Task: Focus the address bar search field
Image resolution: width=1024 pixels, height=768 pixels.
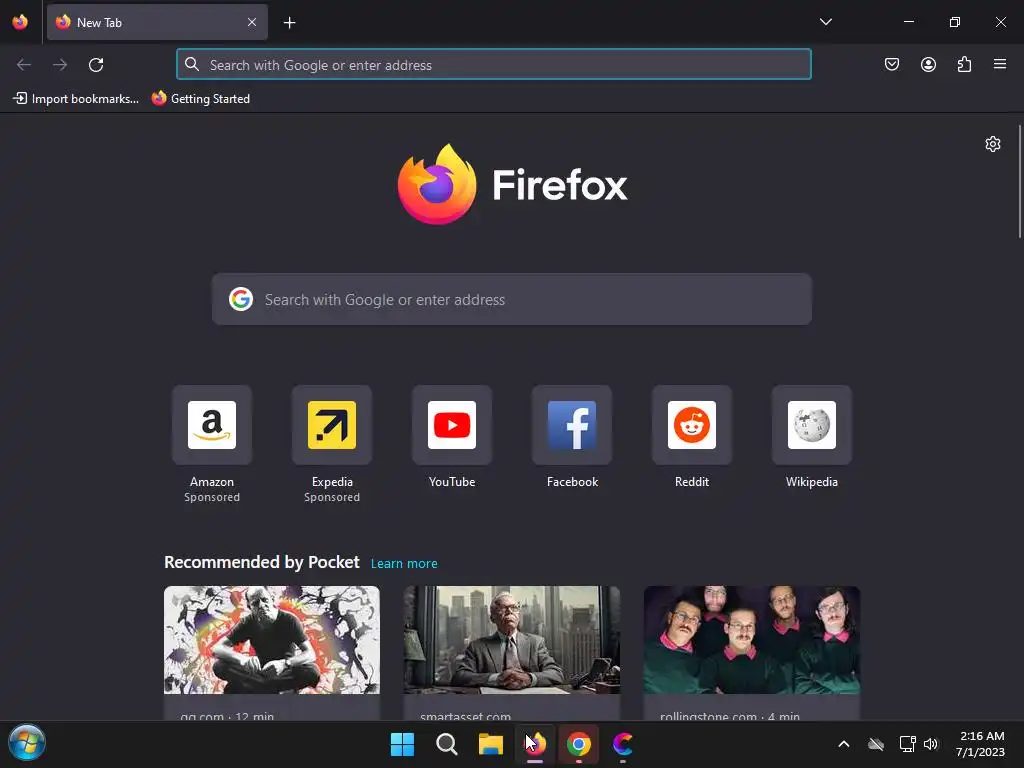Action: tap(494, 64)
